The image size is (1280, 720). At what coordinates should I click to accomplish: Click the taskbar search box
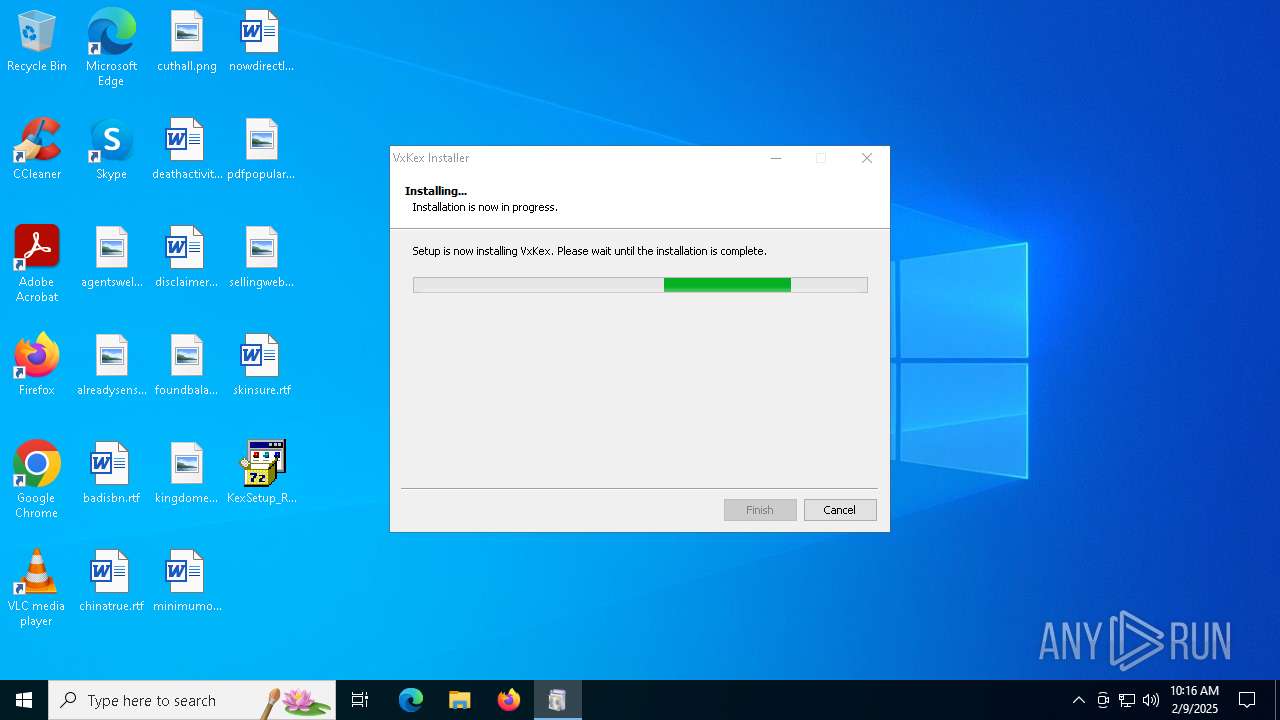pos(192,700)
